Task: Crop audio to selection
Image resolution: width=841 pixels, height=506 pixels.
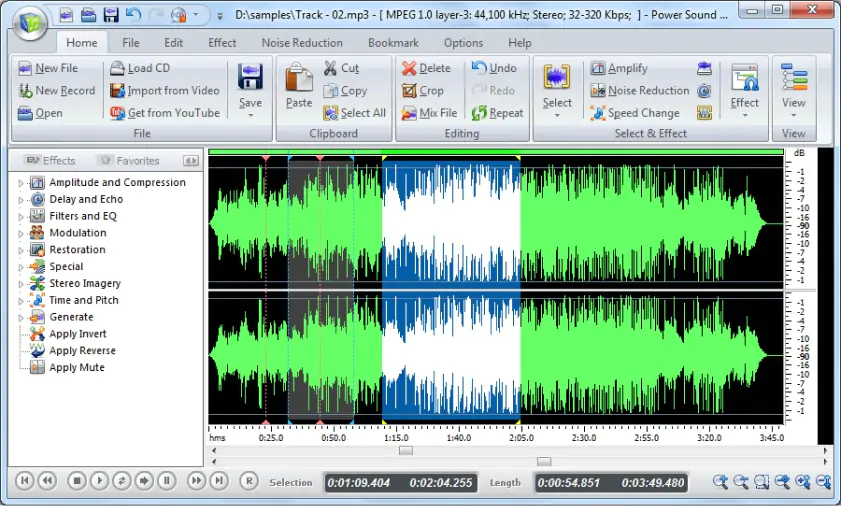Action: pyautogui.click(x=423, y=91)
